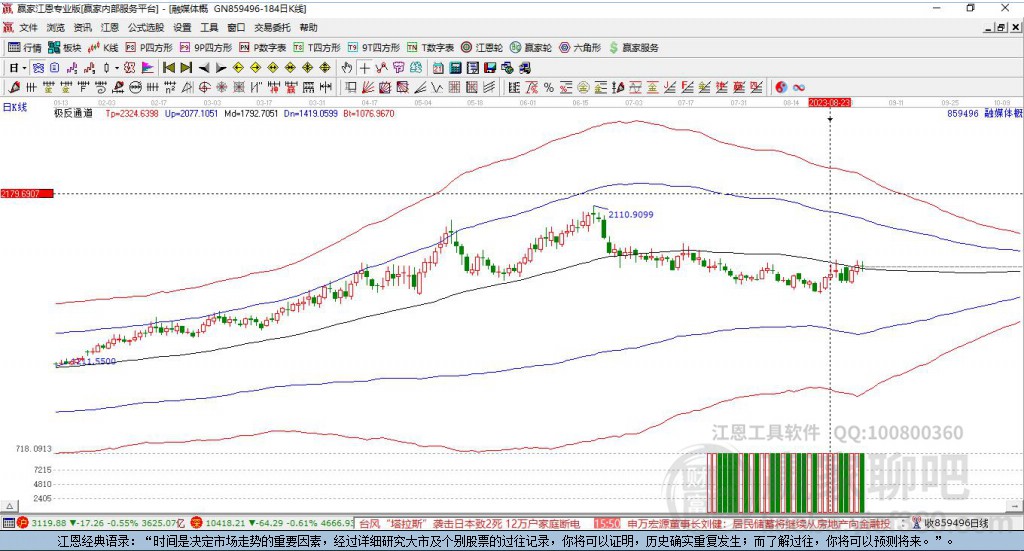This screenshot has height=551, width=1024.
Task: Select the red fan lines drawing tool
Action: tap(368, 87)
